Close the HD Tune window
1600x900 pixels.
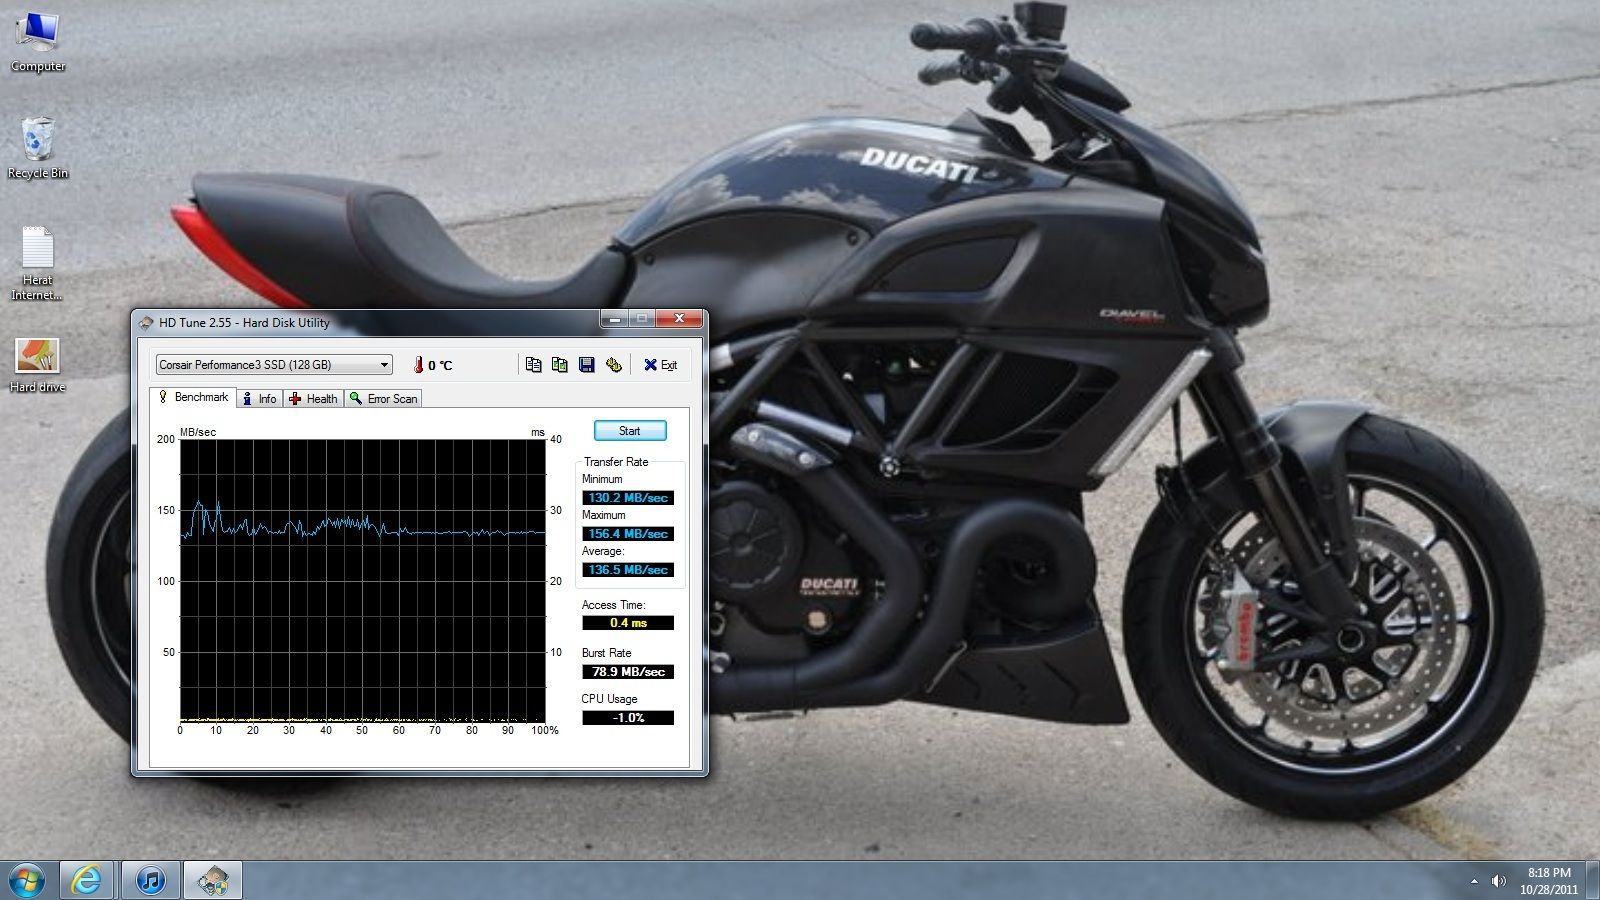point(679,319)
